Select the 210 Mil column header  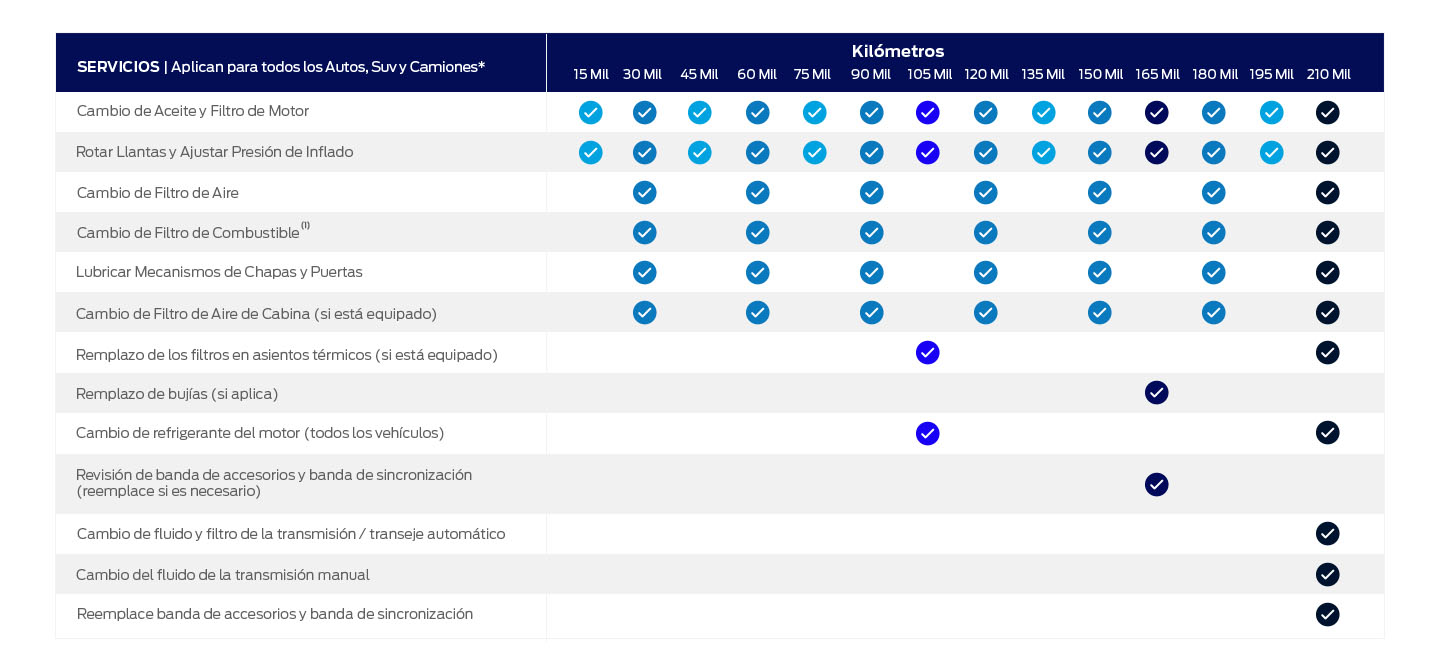click(x=1328, y=74)
